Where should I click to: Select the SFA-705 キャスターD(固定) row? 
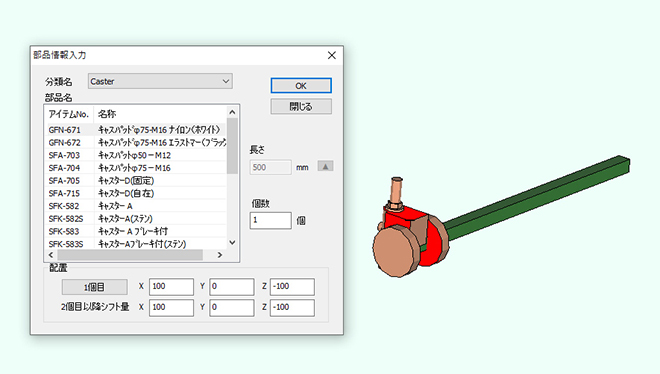click(136, 180)
